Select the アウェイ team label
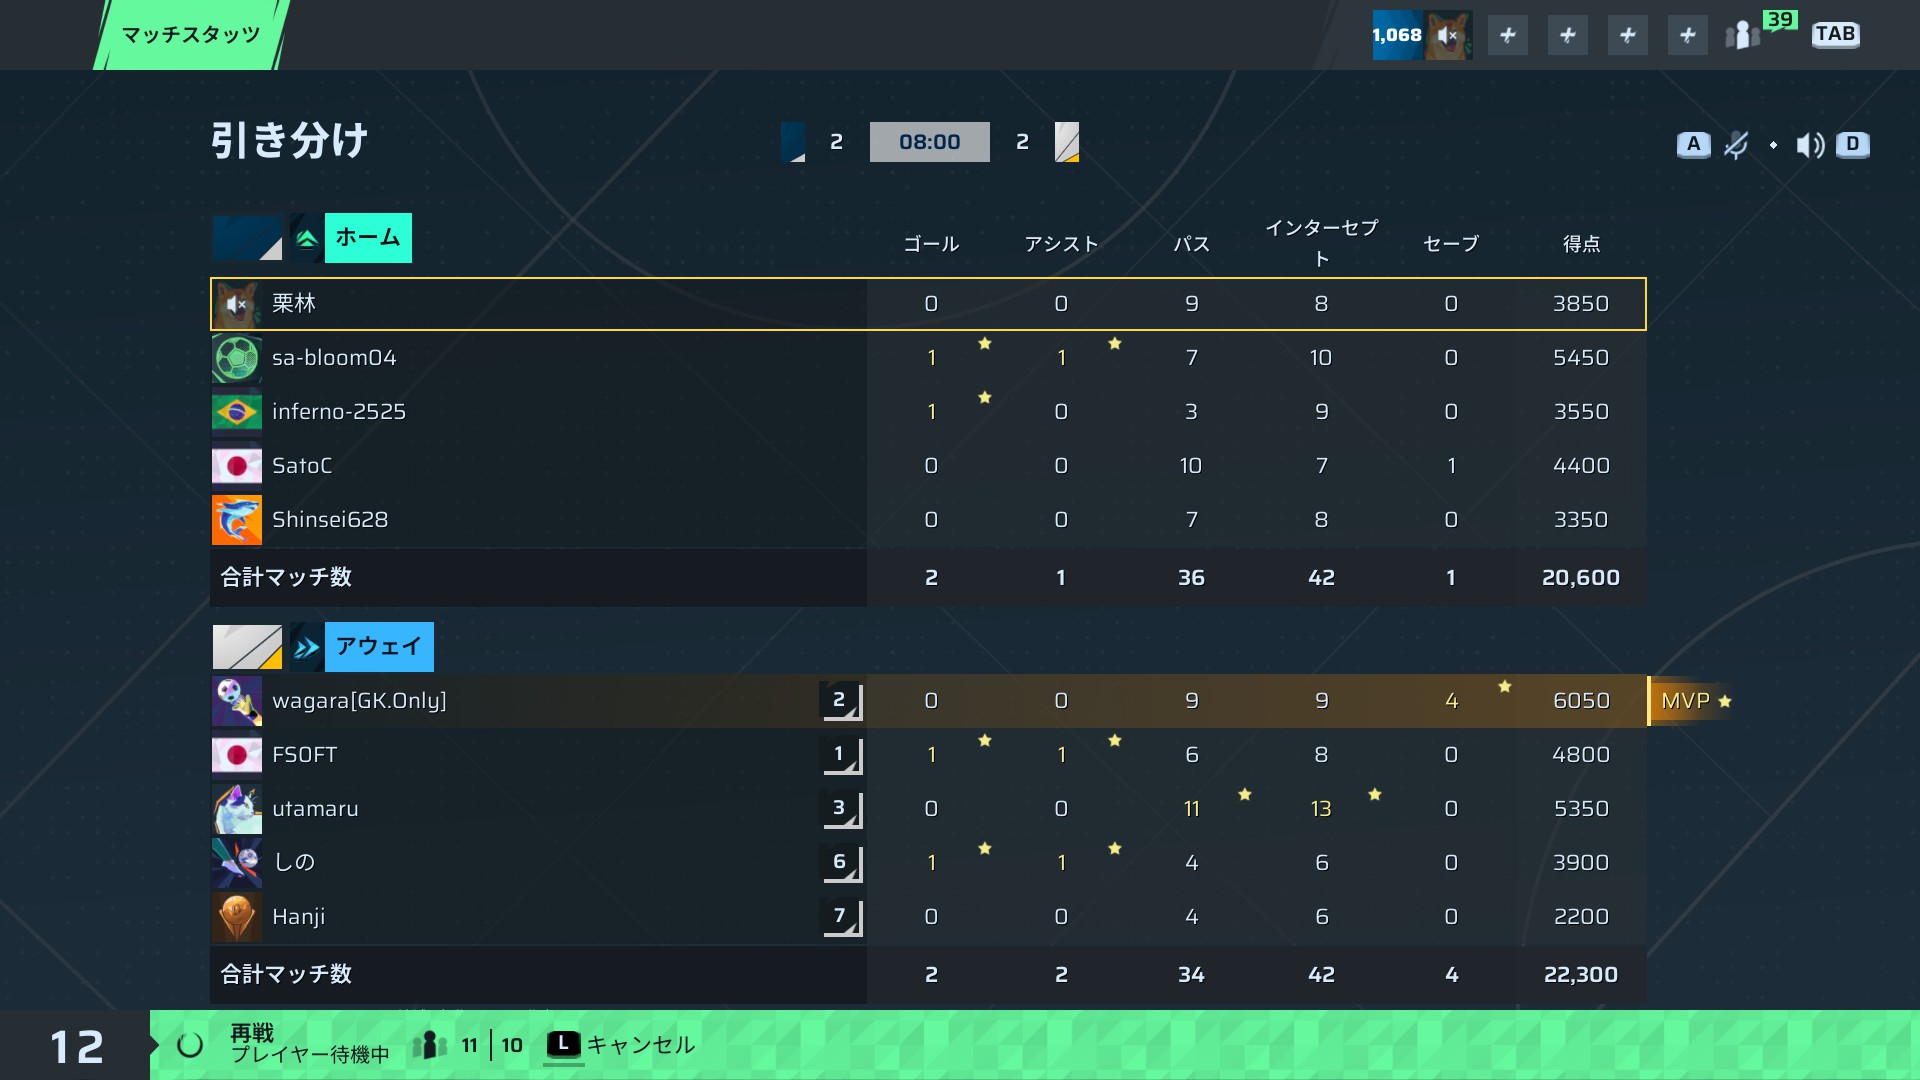The width and height of the screenshot is (1920, 1080). (x=379, y=647)
